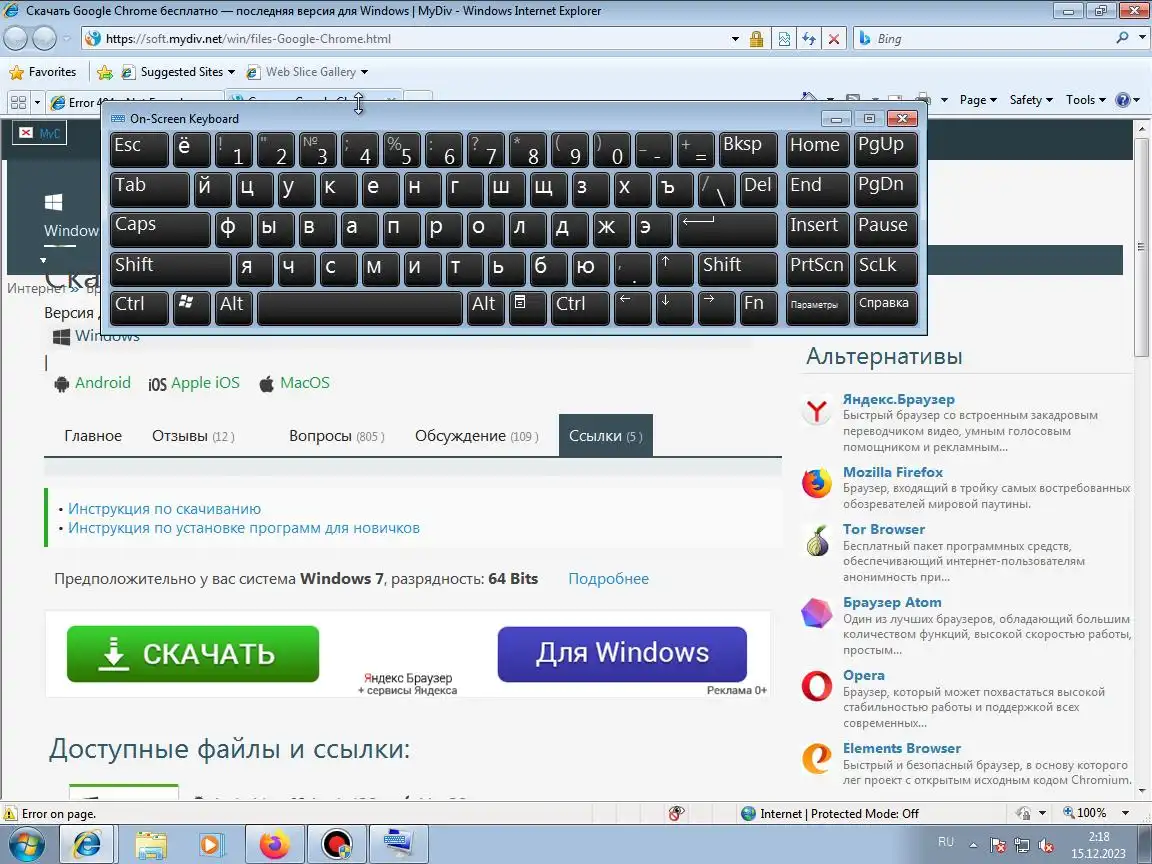Viewport: 1152px width, 864px height.
Task: Toggle Caps lock on on-screen keyboard
Action: coord(160,228)
